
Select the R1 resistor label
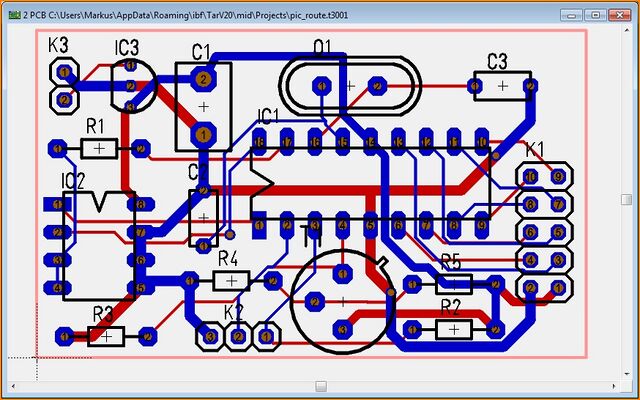95,127
